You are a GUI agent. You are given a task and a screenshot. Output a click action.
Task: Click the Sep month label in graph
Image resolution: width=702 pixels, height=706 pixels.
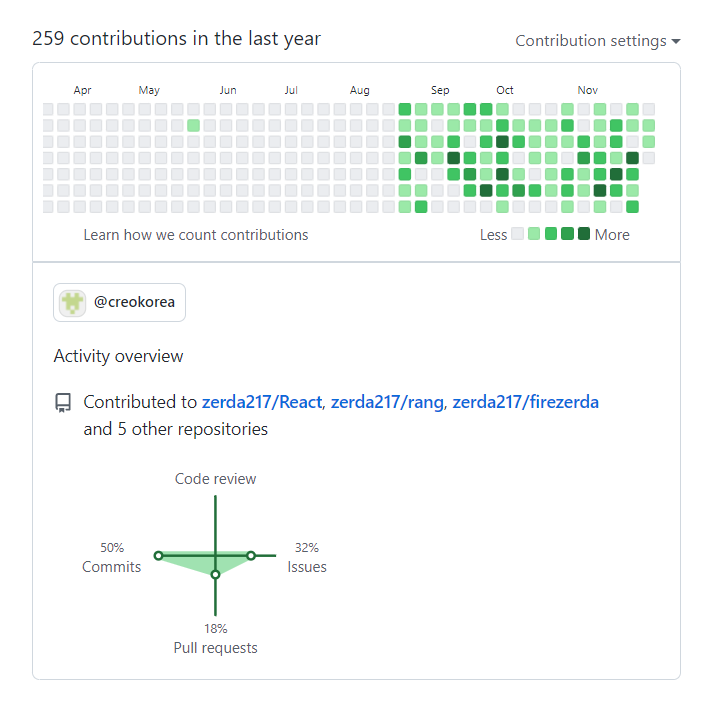coord(440,90)
